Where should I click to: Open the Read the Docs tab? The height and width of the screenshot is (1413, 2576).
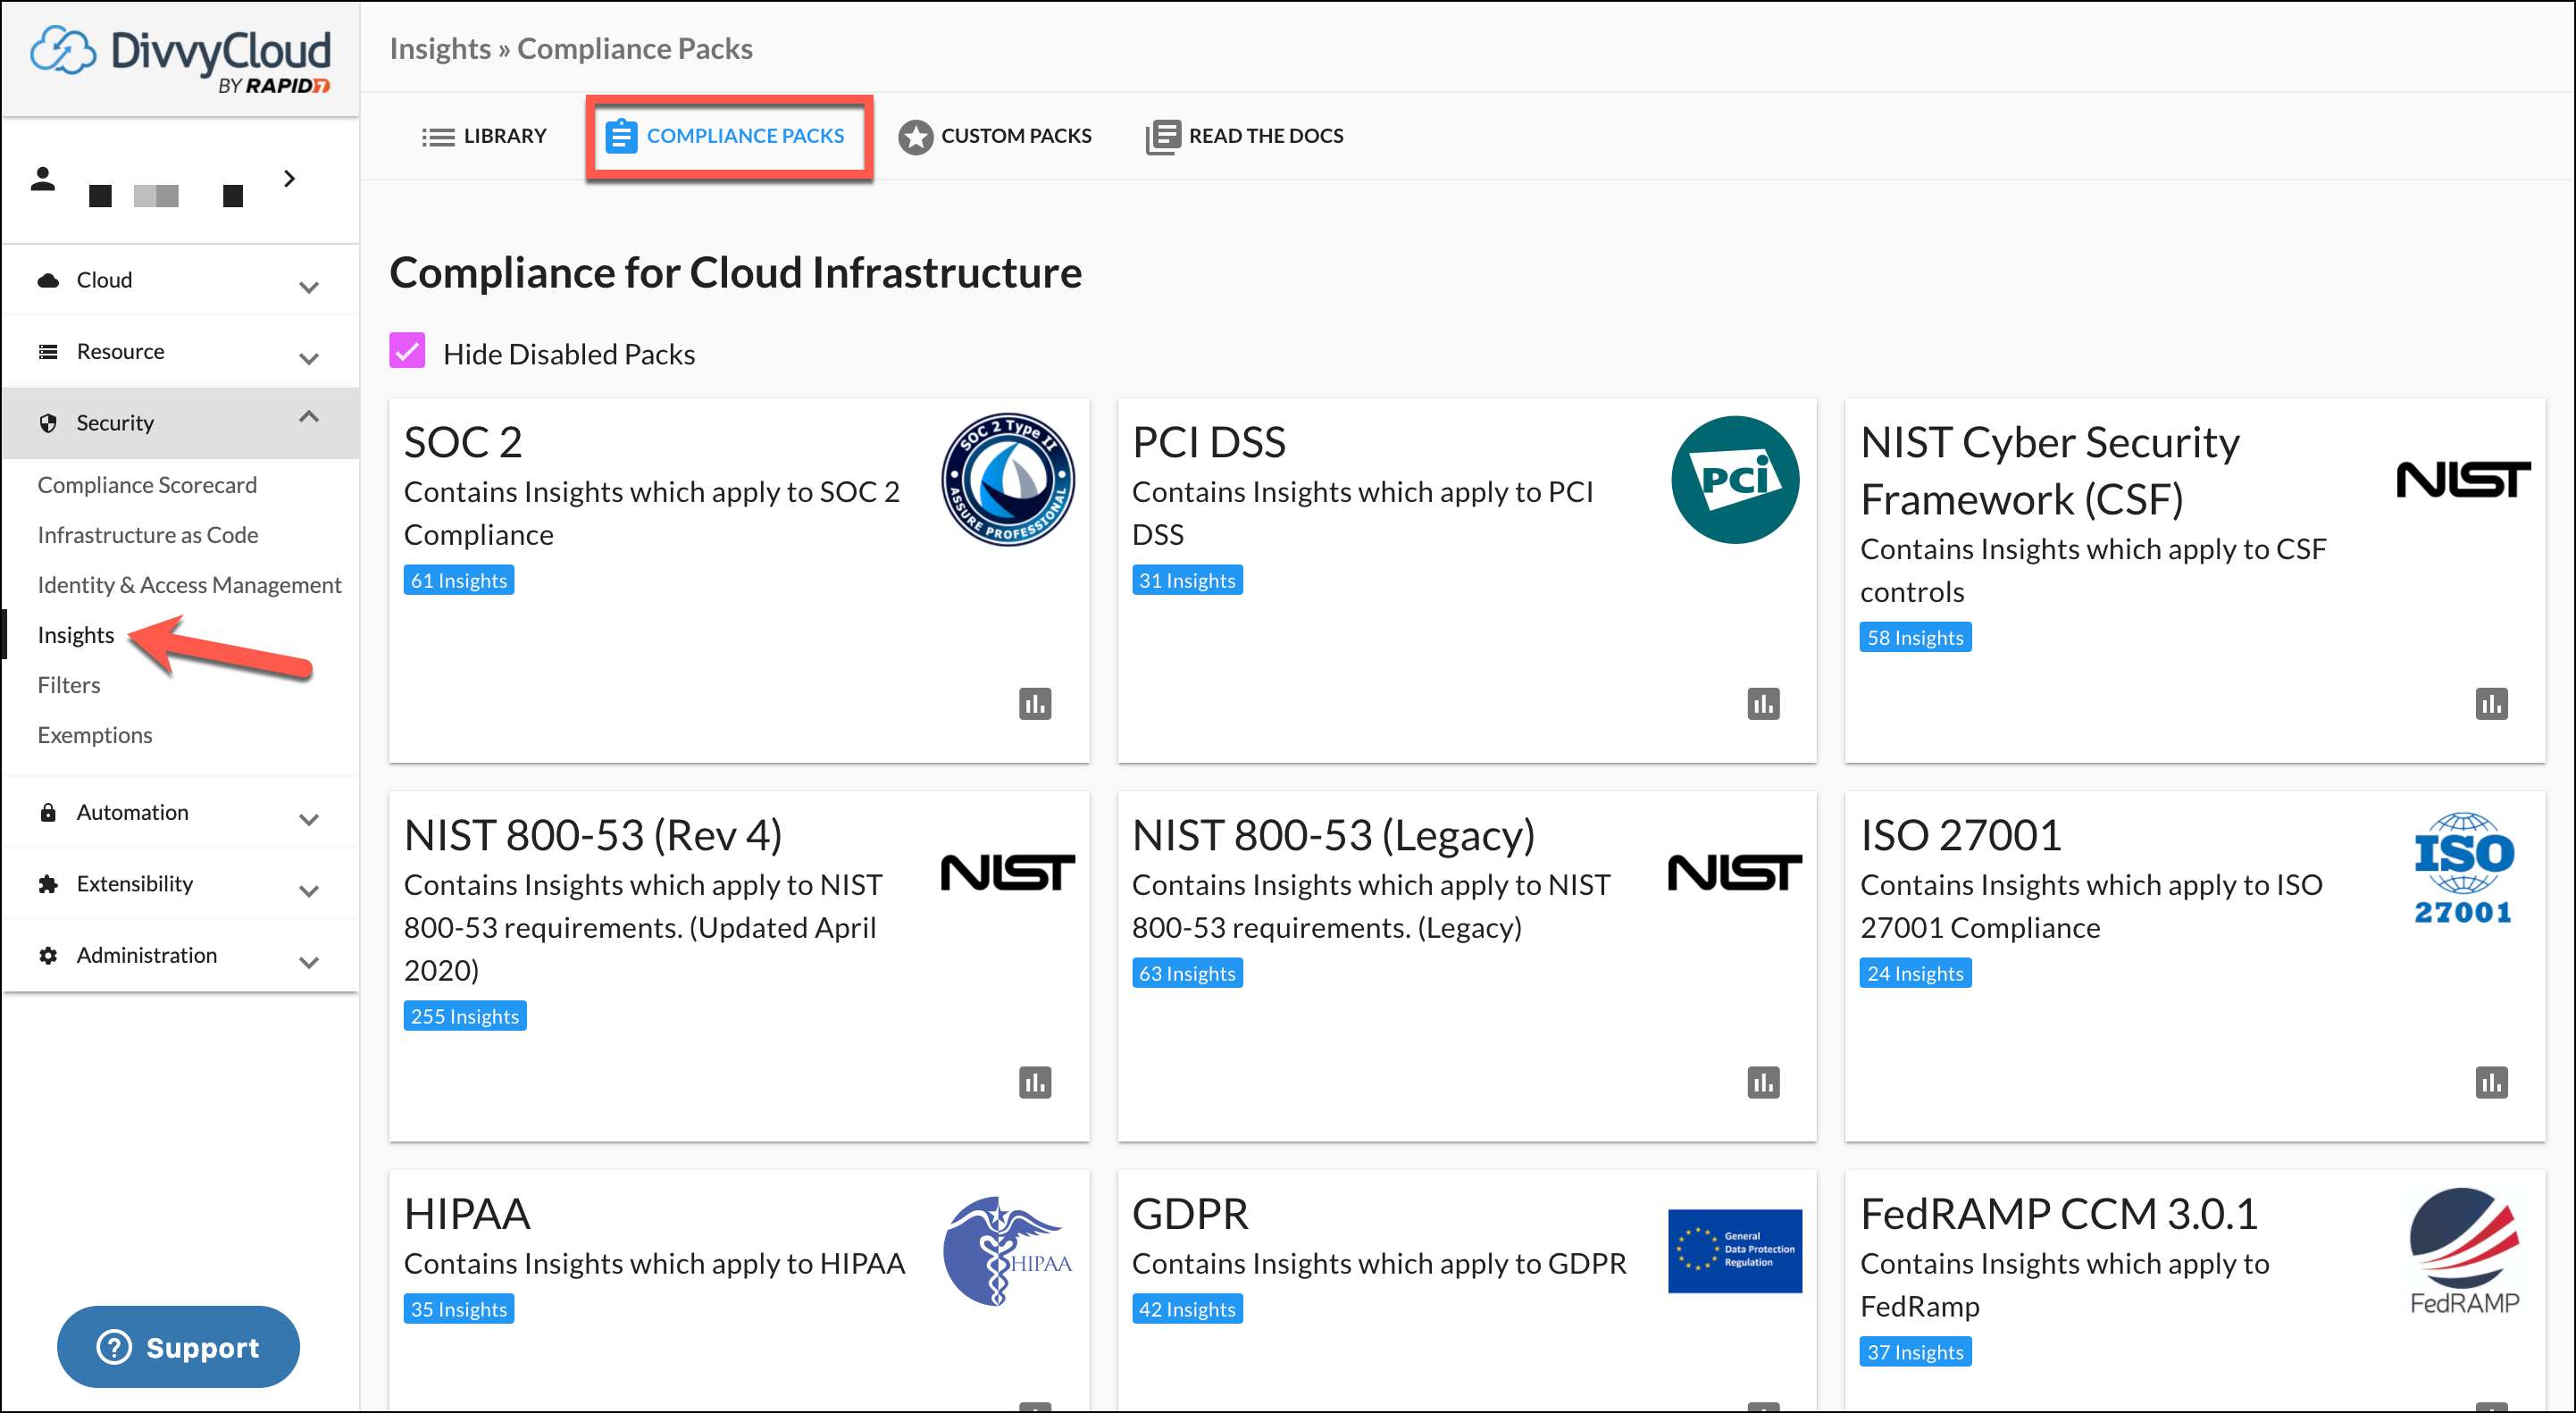point(1245,136)
